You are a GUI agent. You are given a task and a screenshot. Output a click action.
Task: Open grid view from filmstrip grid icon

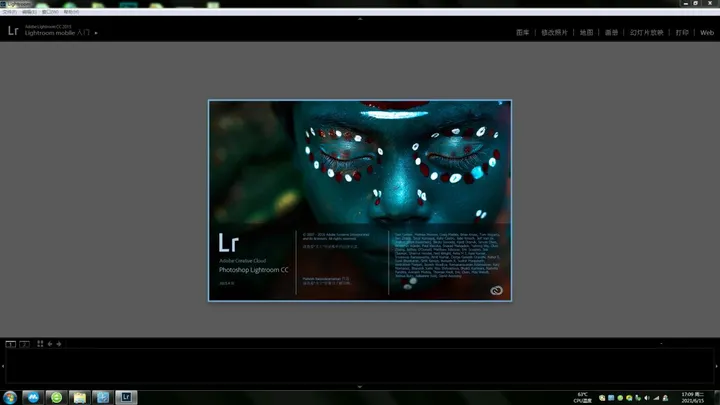(x=40, y=343)
